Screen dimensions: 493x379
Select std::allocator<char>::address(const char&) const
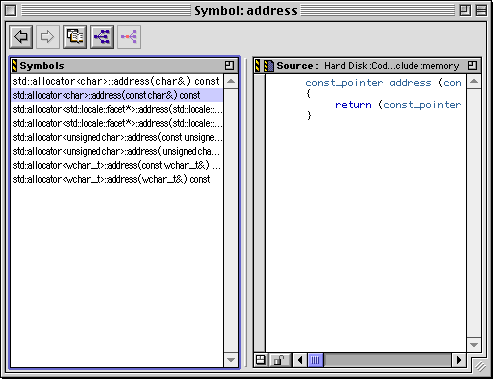click(117, 95)
